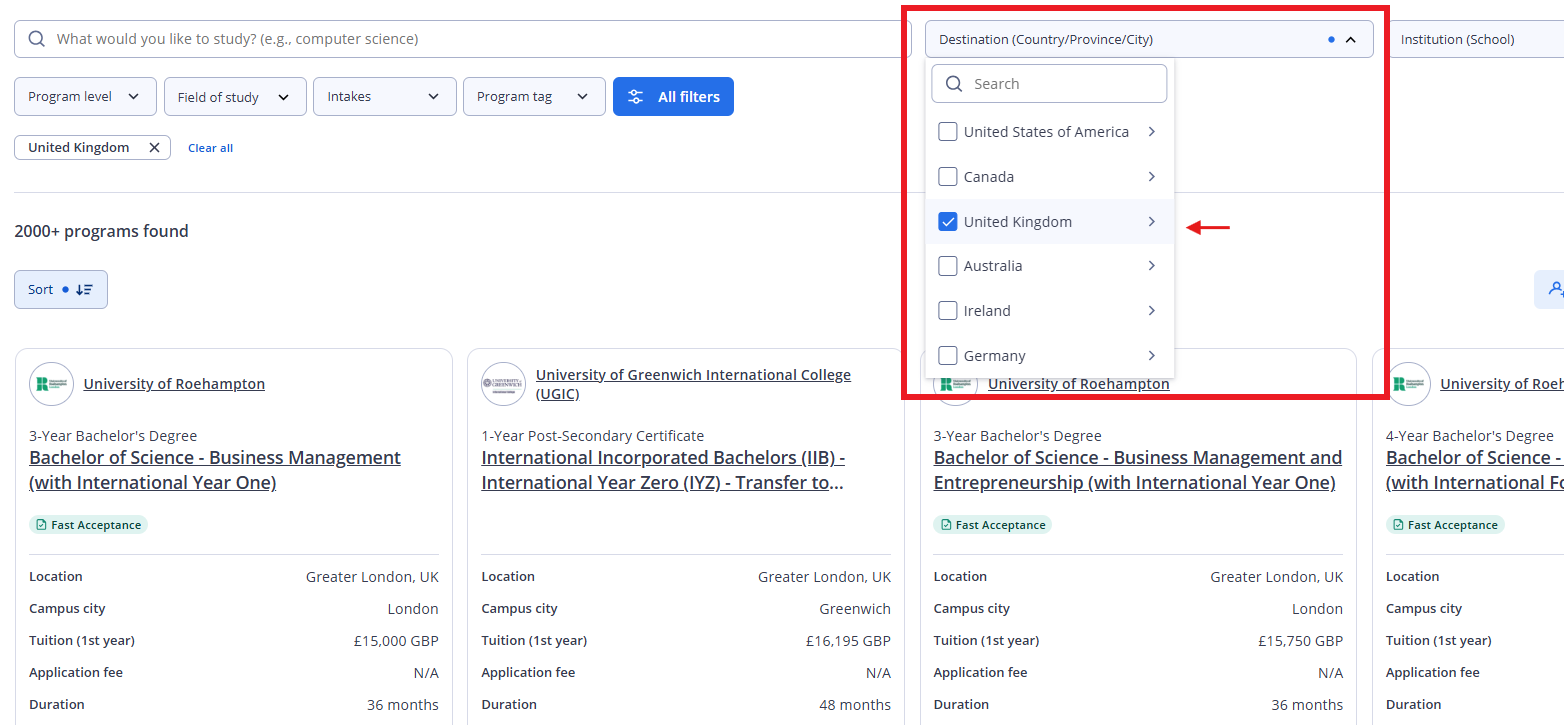Click the destination Search input field

[1049, 84]
